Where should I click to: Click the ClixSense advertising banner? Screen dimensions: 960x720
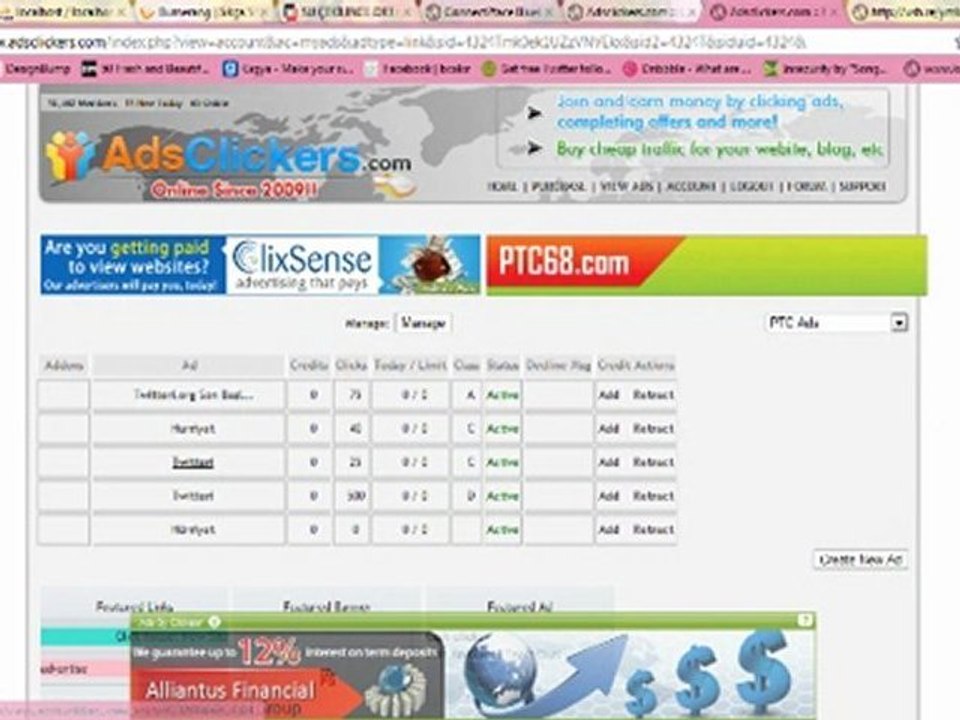point(261,264)
